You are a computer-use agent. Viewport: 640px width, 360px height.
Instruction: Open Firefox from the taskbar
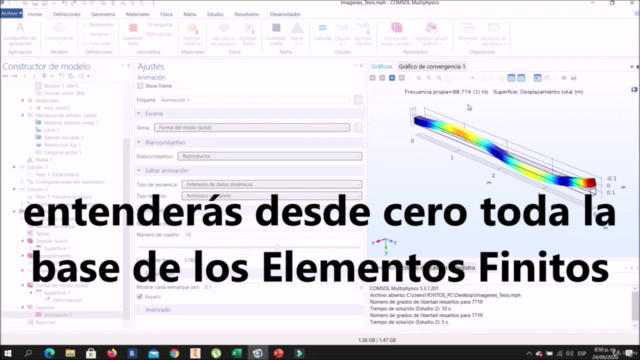tap(111, 353)
